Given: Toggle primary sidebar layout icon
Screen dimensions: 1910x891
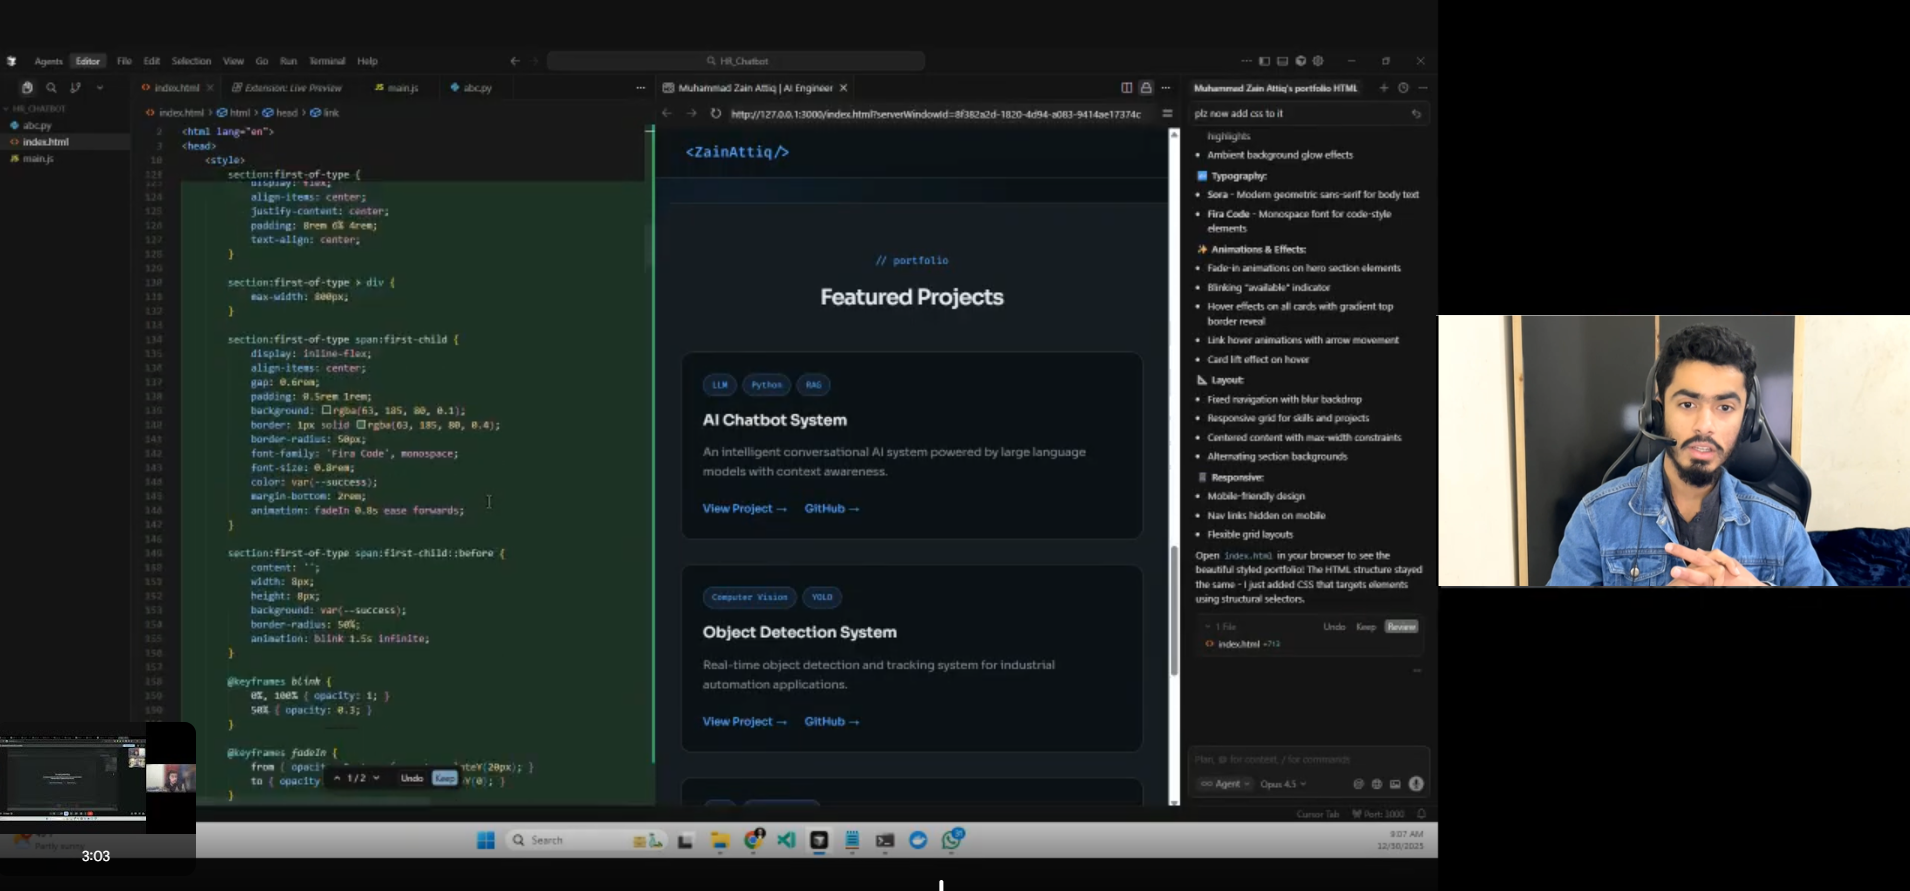Looking at the screenshot, I should pyautogui.click(x=1264, y=61).
